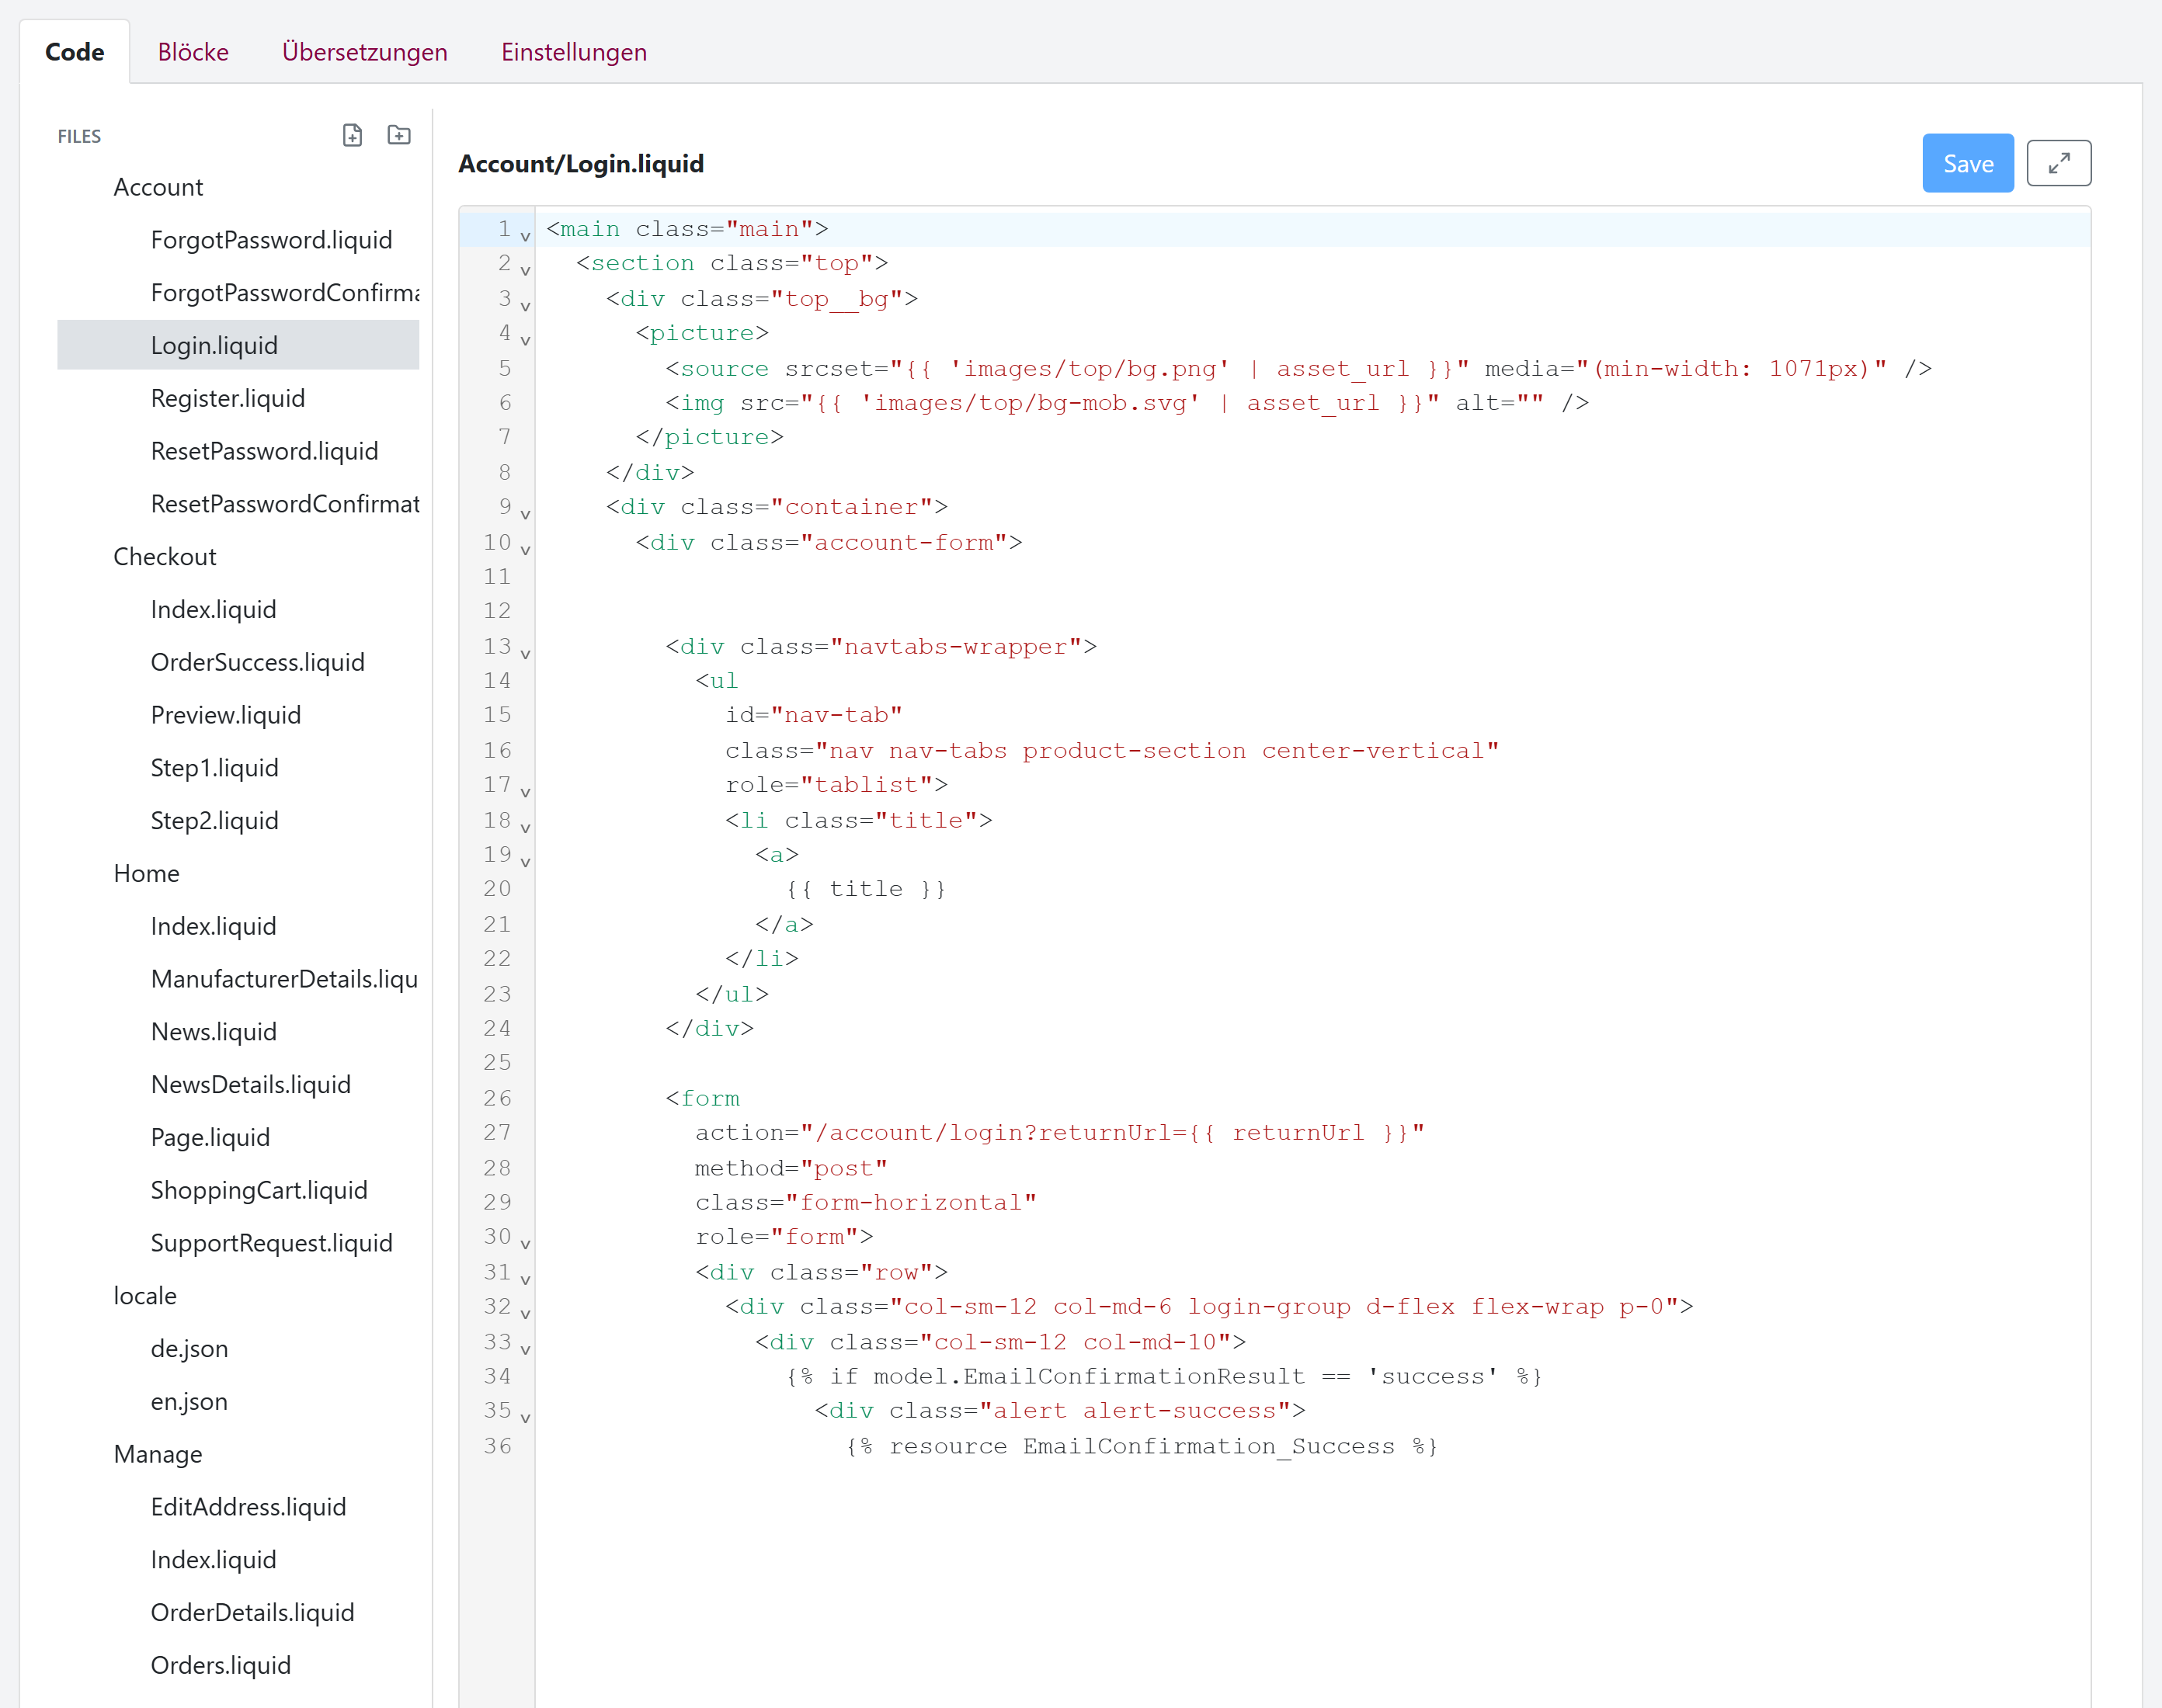
Task: Select the locale folder
Action: (144, 1296)
